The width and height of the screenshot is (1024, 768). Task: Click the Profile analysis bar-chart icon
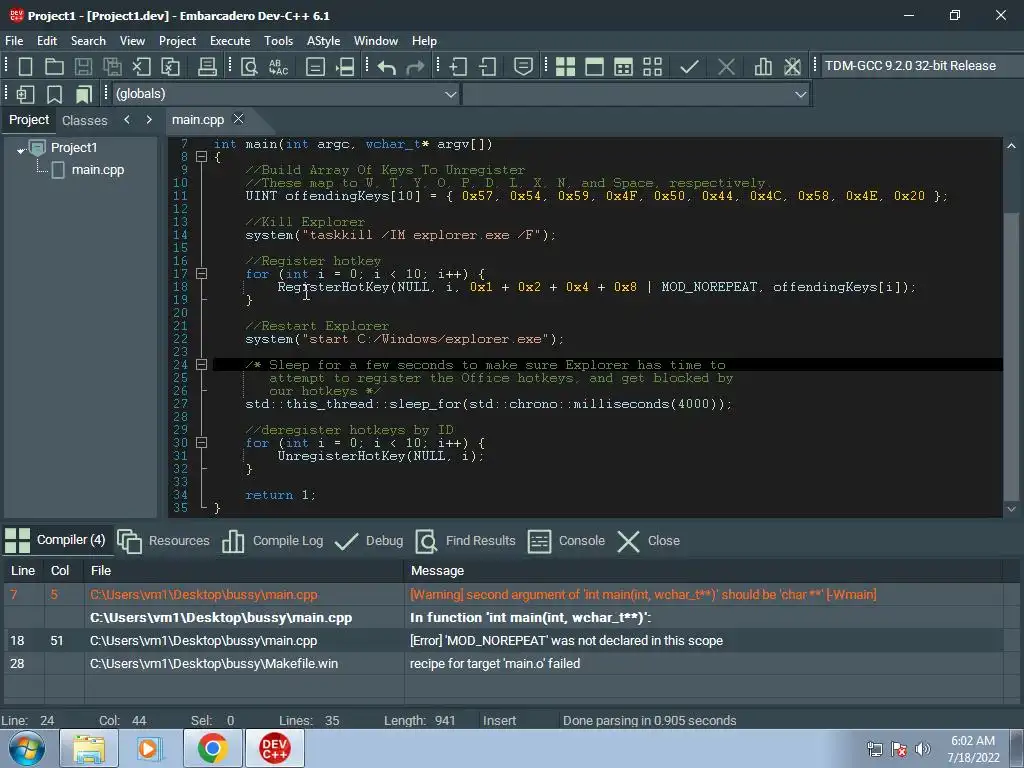[763, 67]
